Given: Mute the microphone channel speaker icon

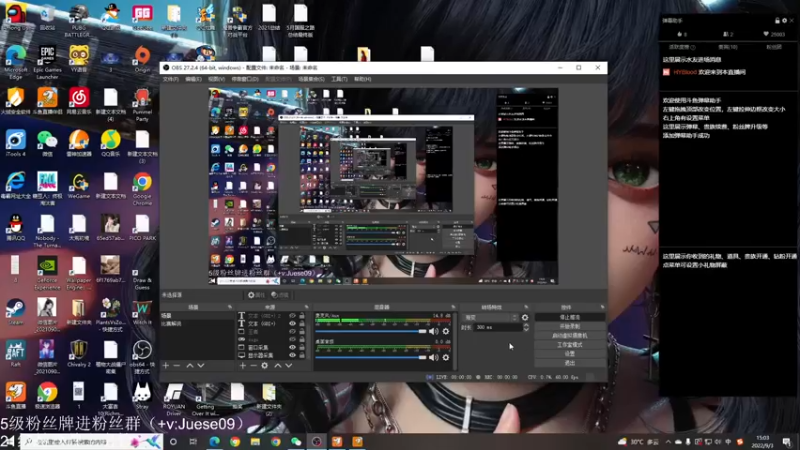Looking at the screenshot, I should (433, 331).
